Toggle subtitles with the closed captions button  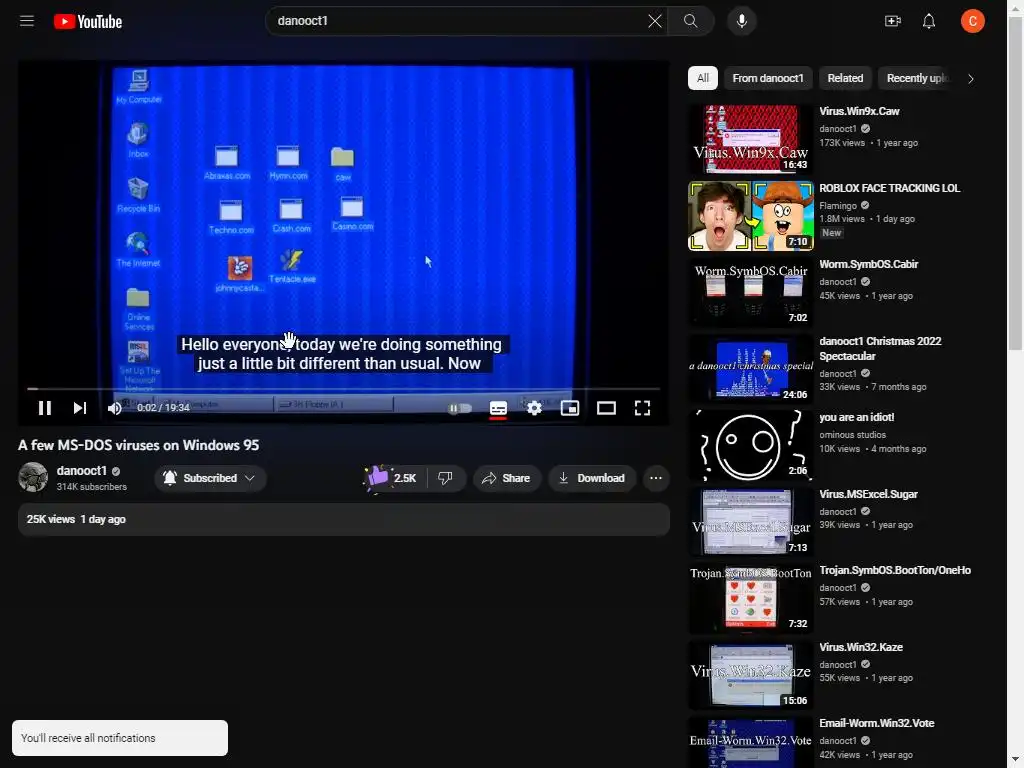[498, 408]
